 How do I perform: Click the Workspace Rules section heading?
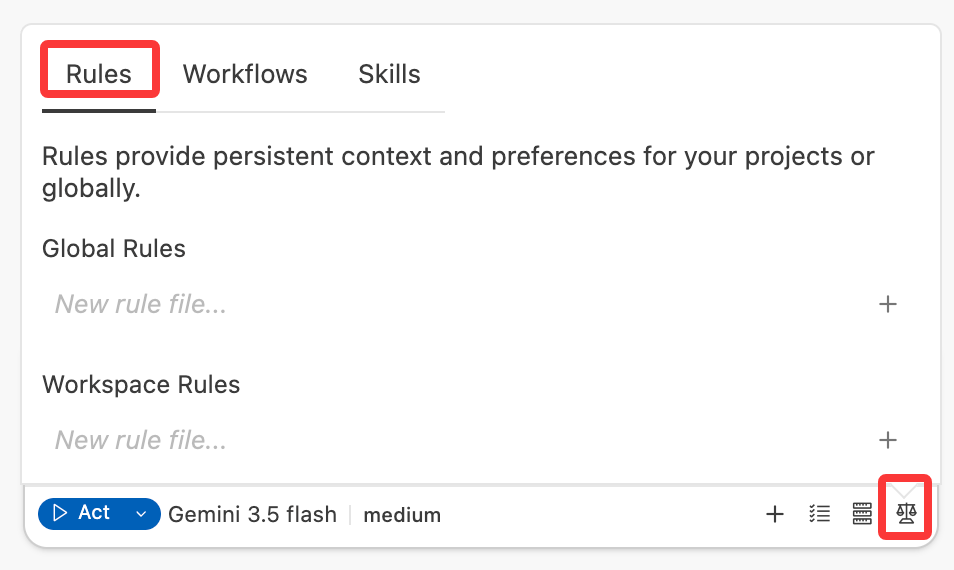click(x=141, y=384)
